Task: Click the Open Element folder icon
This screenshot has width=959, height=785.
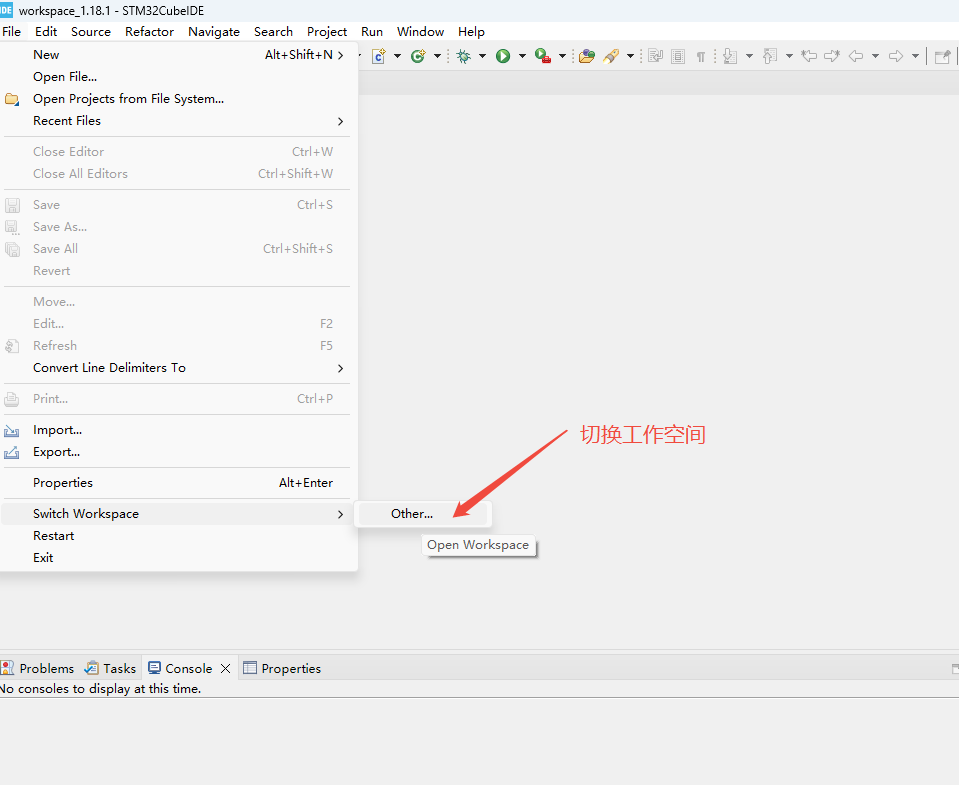Action: [x=587, y=56]
